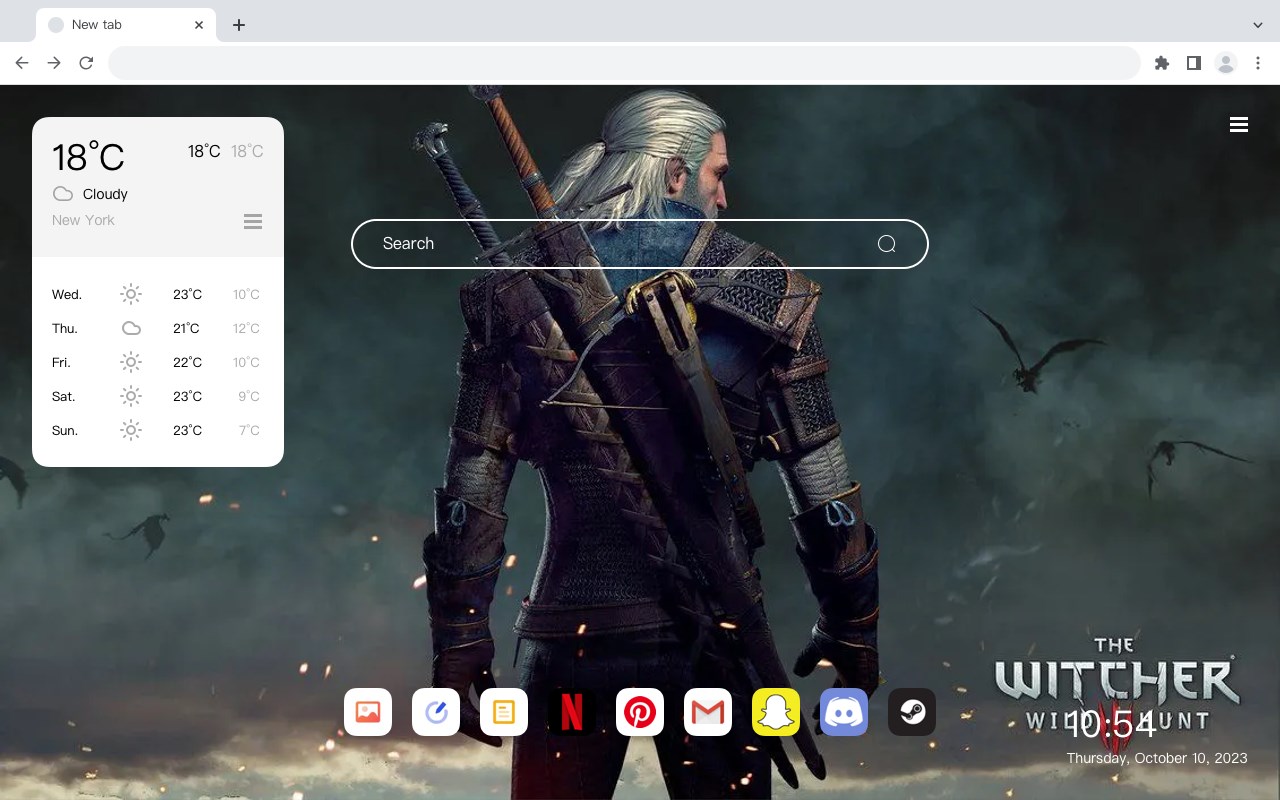Image resolution: width=1280 pixels, height=800 pixels.
Task: Click the cloudy weather icon
Action: click(x=62, y=194)
